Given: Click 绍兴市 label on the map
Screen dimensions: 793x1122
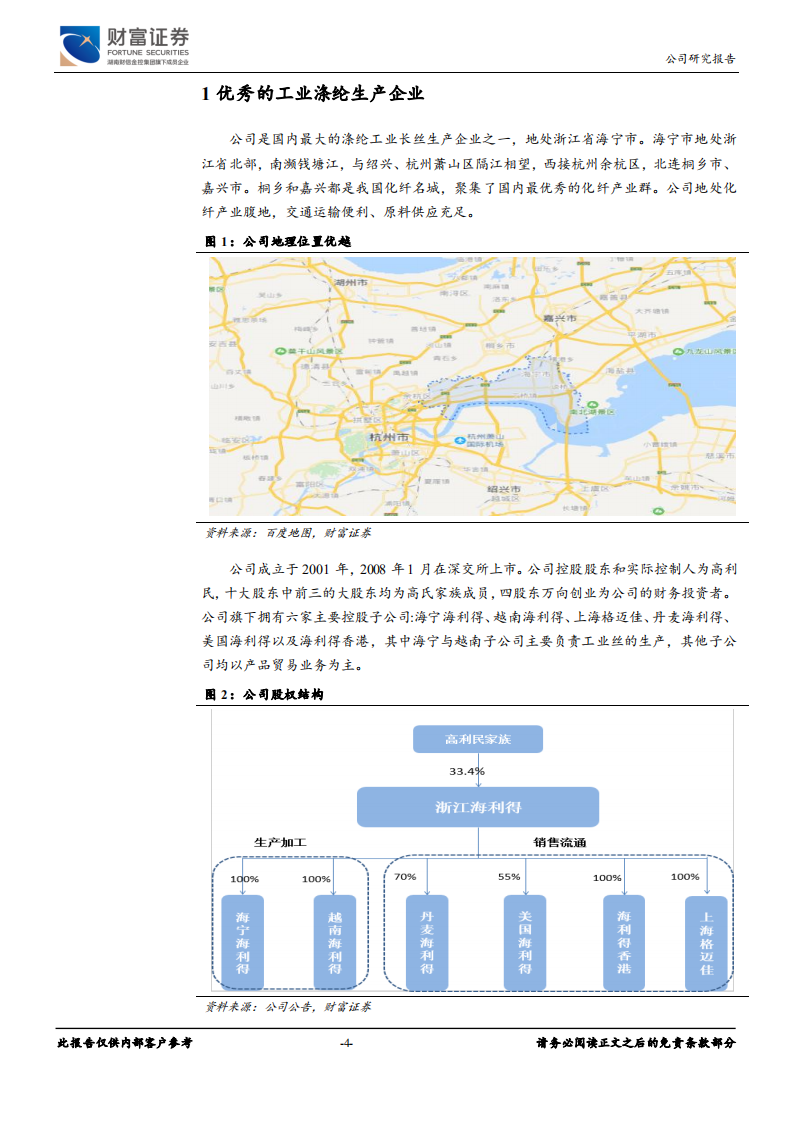Looking at the screenshot, I should point(503,489).
